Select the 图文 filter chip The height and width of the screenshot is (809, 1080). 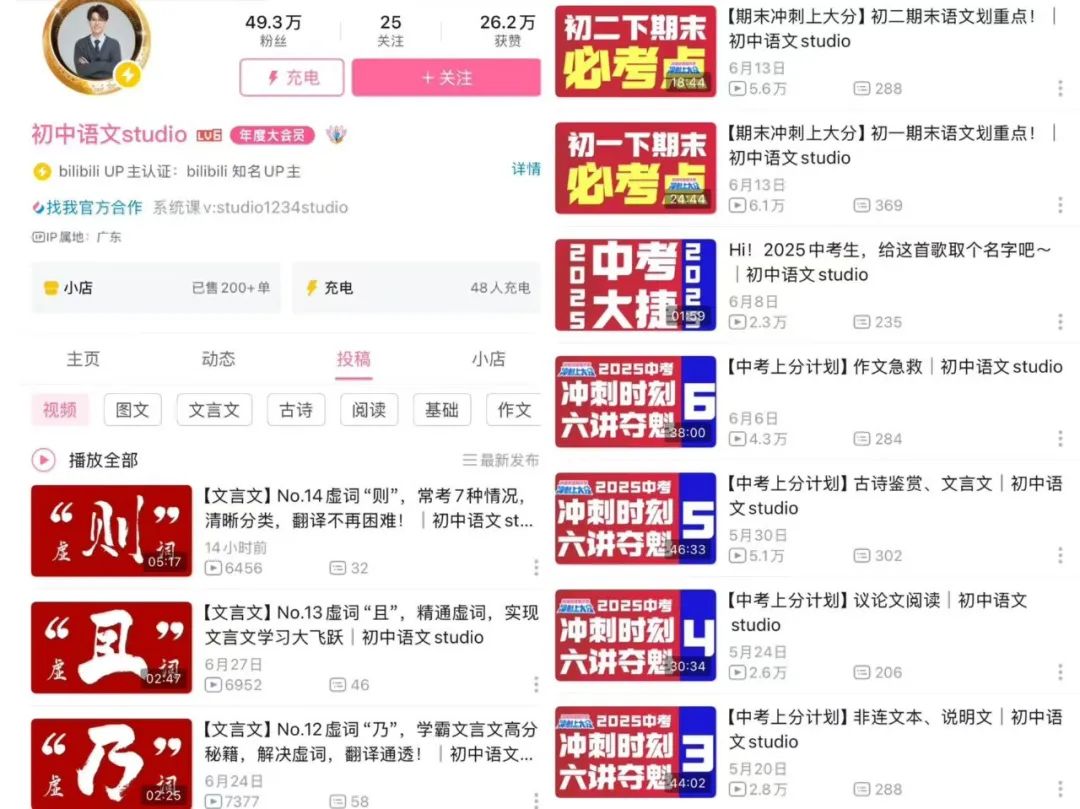(x=133, y=410)
